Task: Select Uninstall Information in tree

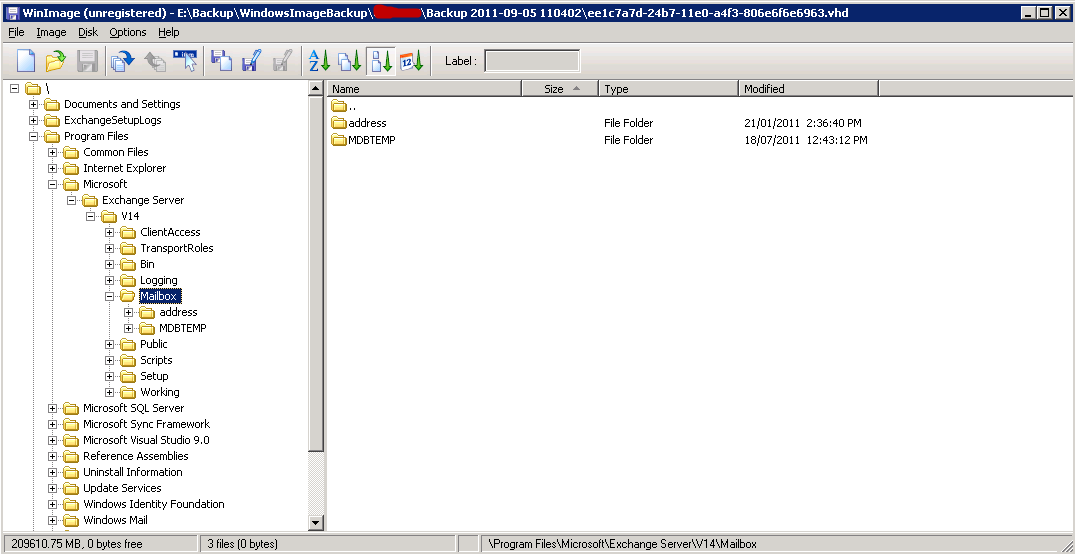Action: [133, 472]
